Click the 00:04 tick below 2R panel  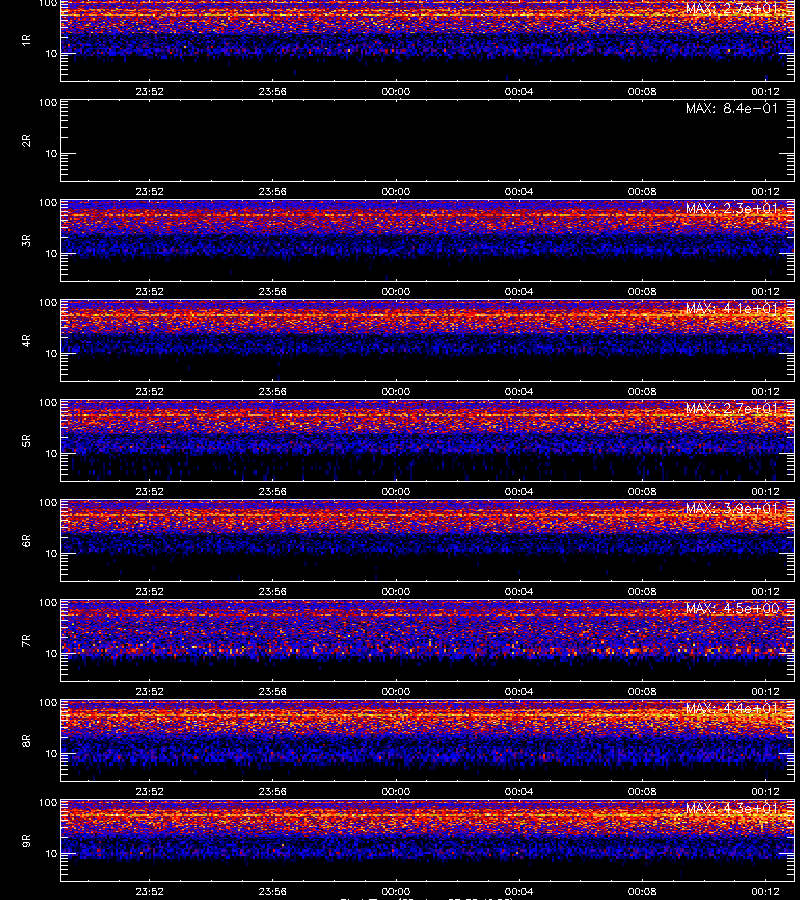[519, 191]
